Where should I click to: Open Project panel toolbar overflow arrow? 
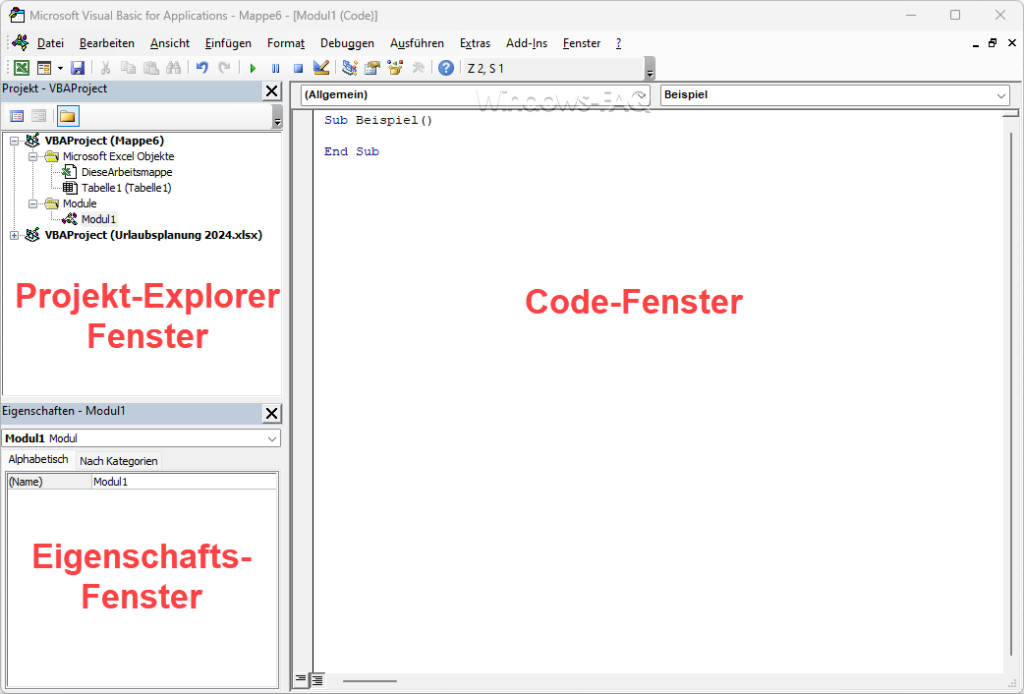[x=277, y=118]
